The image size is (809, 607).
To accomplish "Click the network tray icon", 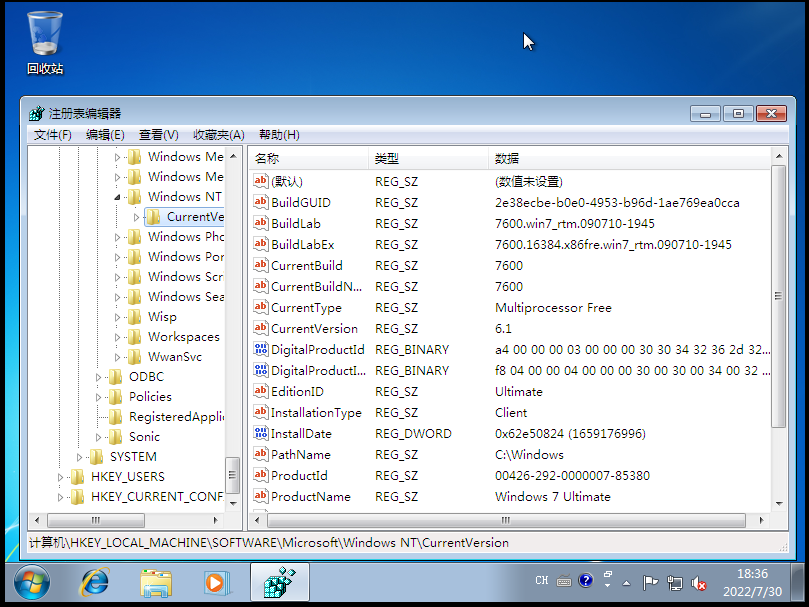I will tap(674, 583).
